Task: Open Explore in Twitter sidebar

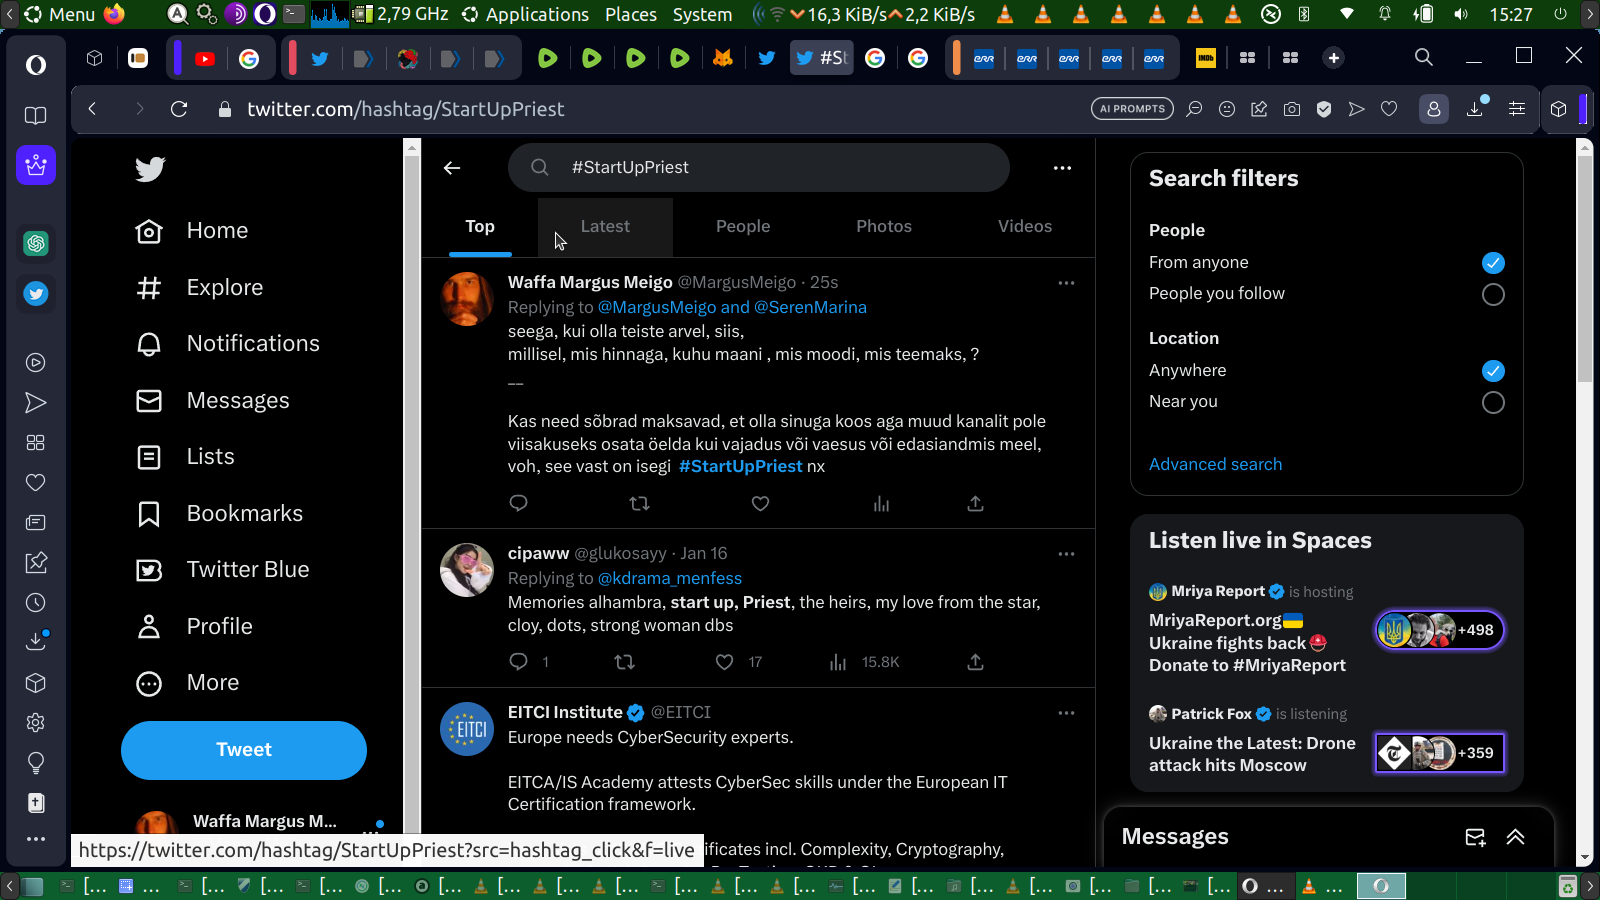Action: coord(200,288)
